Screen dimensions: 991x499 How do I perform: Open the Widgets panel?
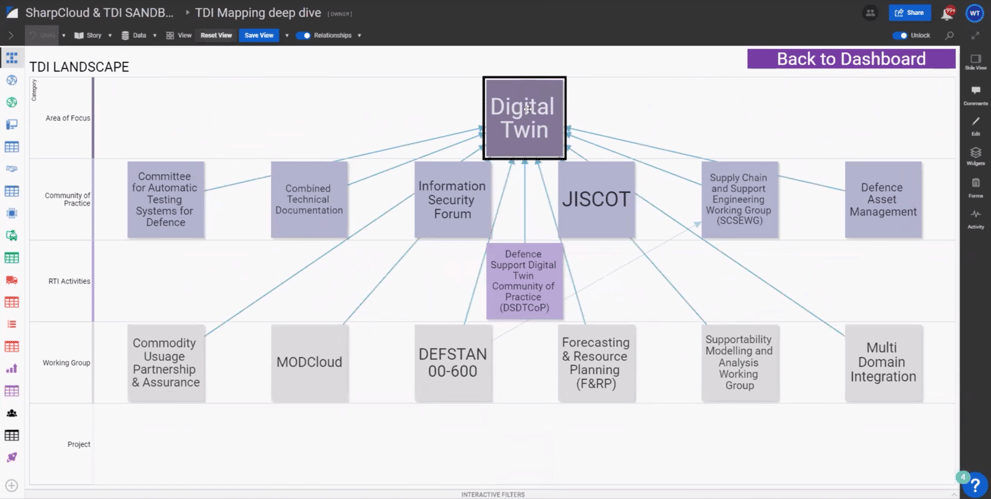click(x=975, y=156)
